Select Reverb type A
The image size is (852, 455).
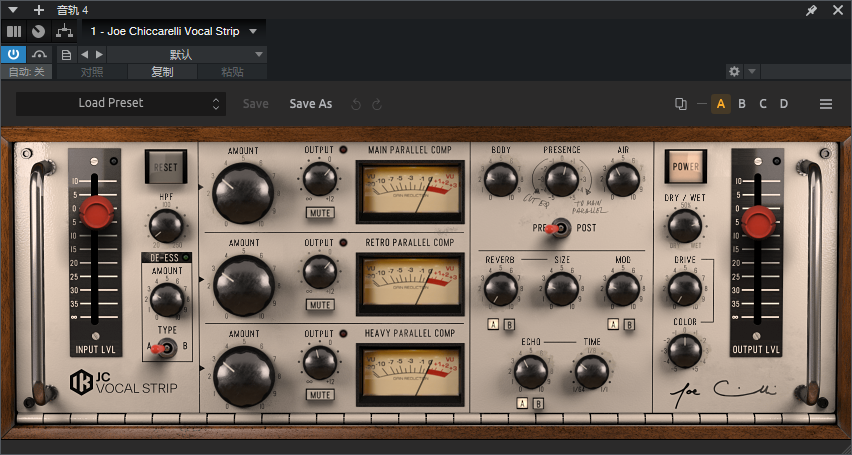tap(493, 325)
